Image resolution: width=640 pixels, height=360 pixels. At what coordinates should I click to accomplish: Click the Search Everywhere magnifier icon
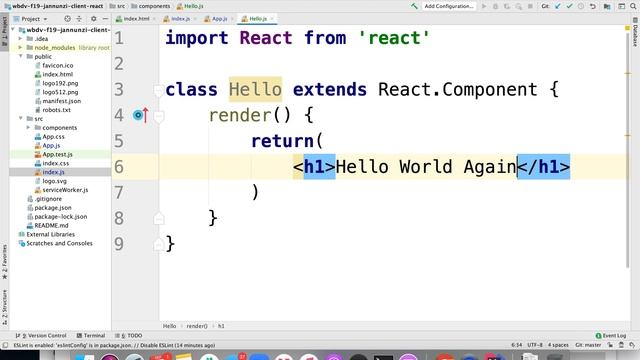633,6
